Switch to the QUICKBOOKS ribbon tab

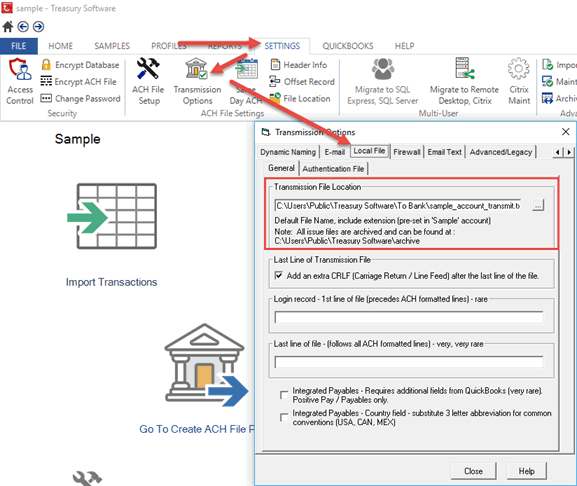pos(348,46)
